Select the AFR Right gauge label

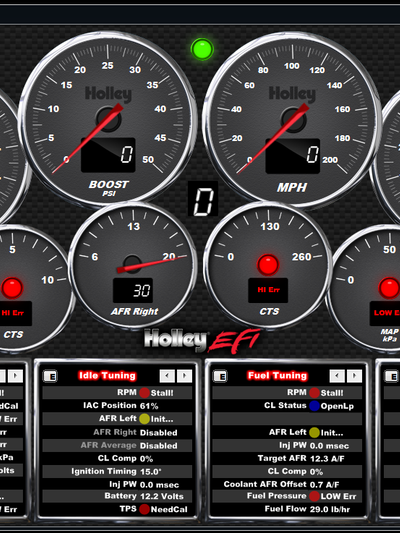tap(135, 311)
